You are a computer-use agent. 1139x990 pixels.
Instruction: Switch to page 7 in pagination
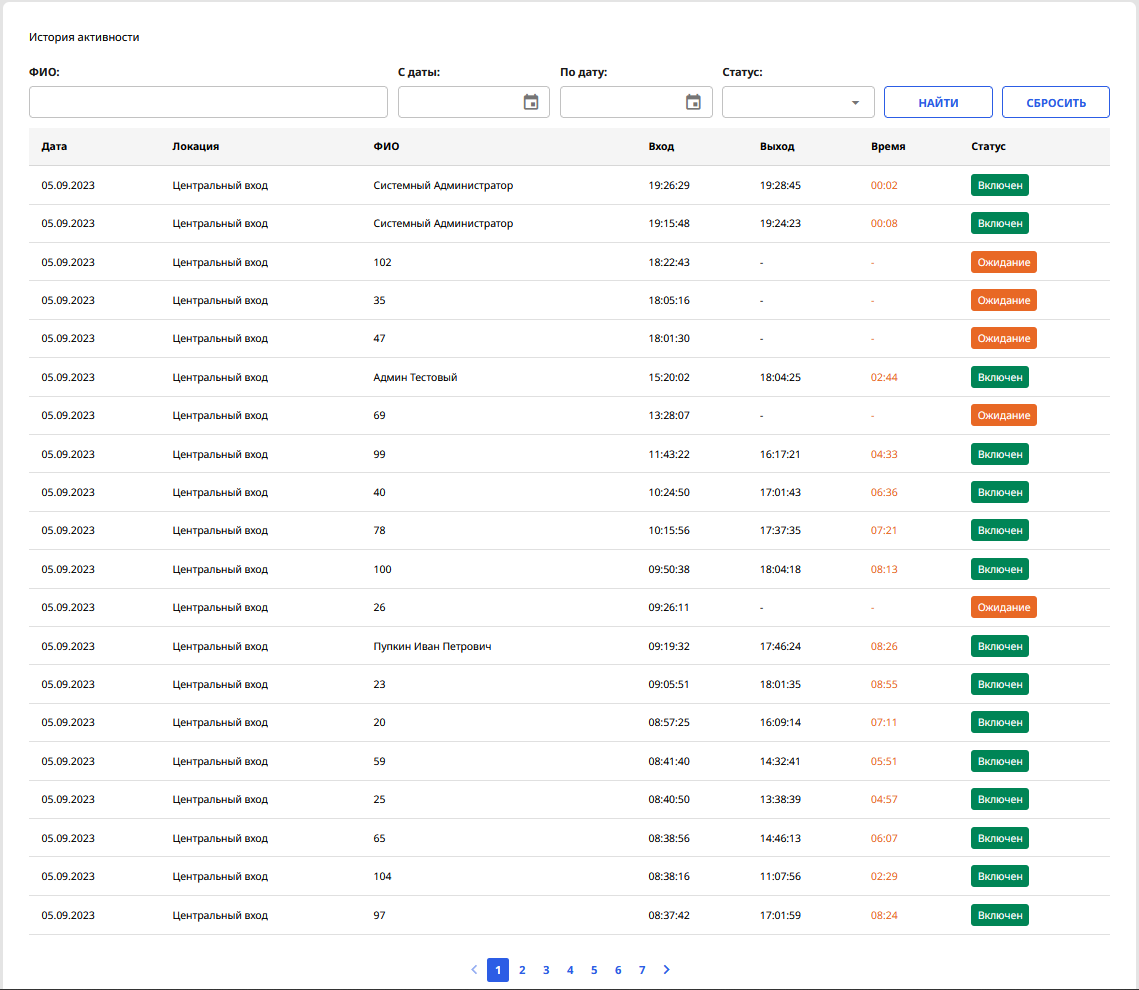[642, 970]
